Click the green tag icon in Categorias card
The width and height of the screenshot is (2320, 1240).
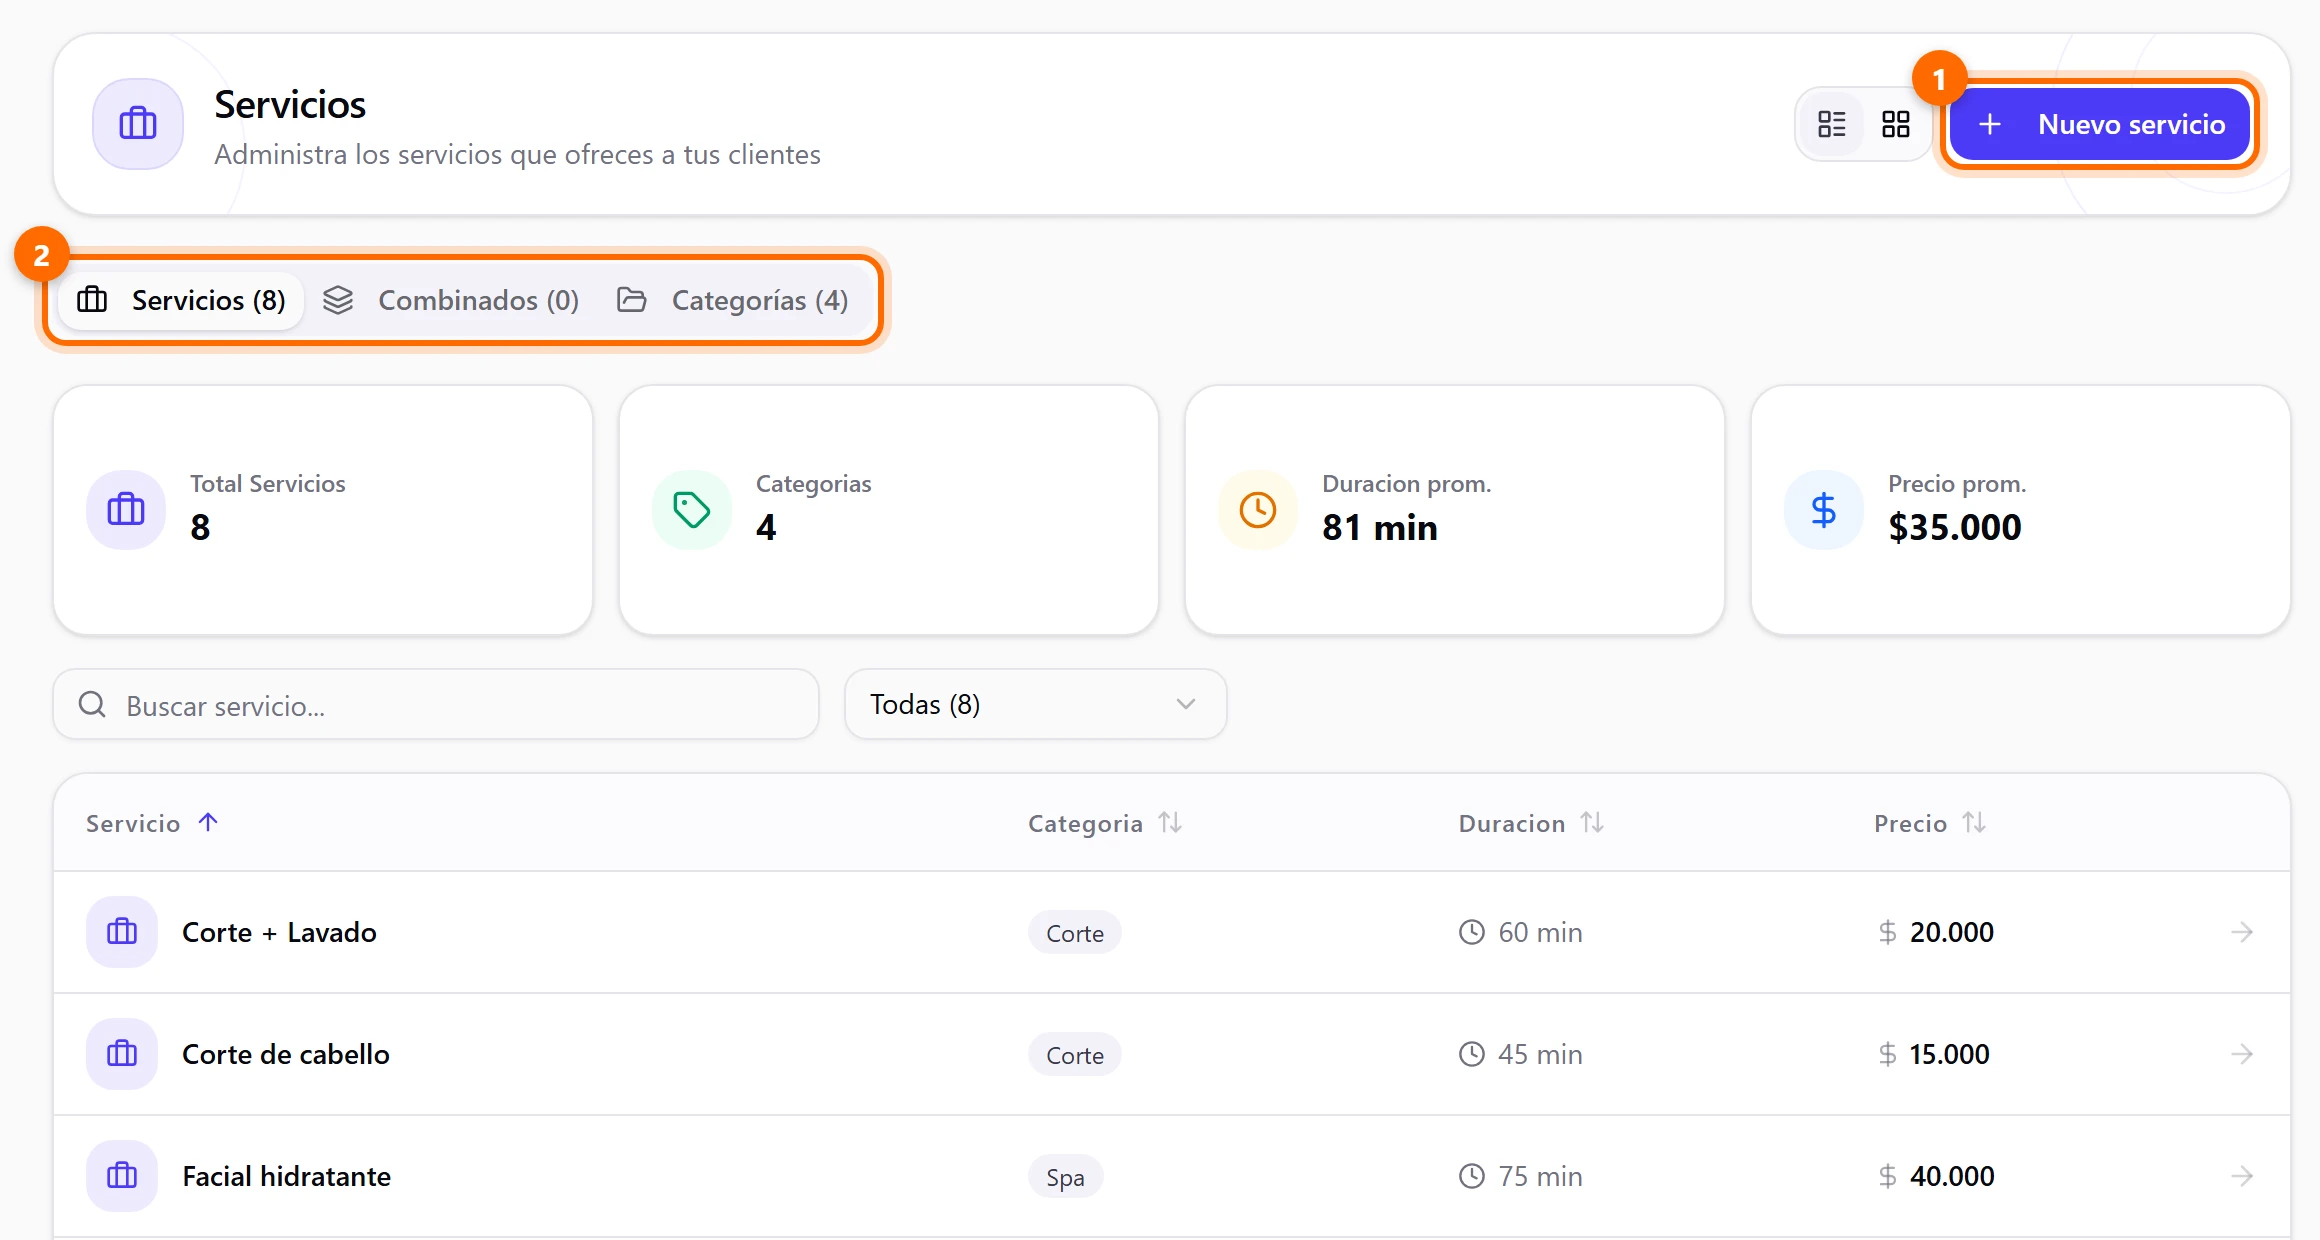point(692,509)
